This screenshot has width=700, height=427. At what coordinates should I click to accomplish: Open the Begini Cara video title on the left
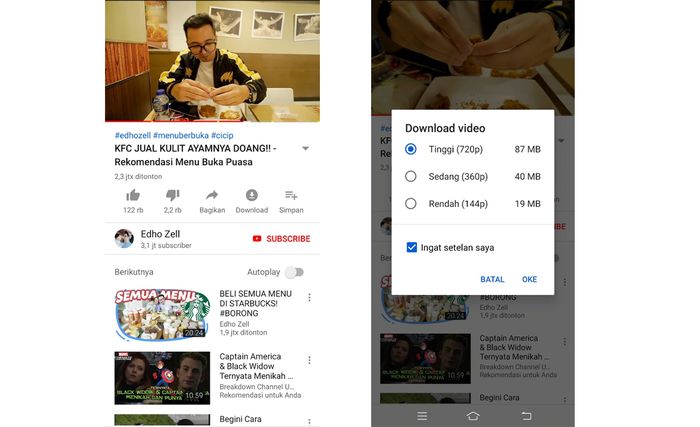[240, 419]
